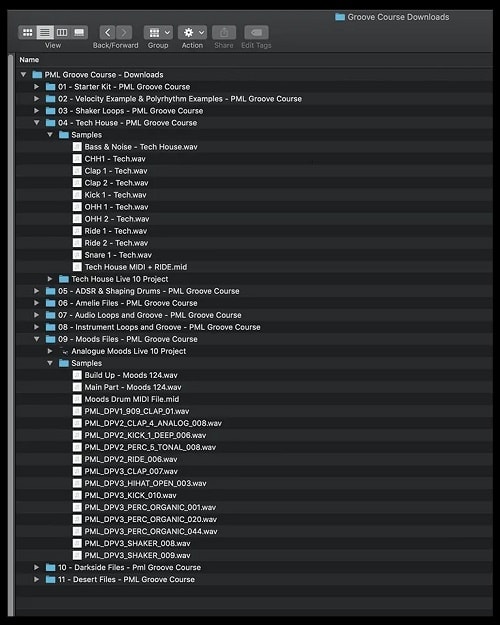Go back with left chevron button
Screen dimensions: 500x625
[107, 32]
